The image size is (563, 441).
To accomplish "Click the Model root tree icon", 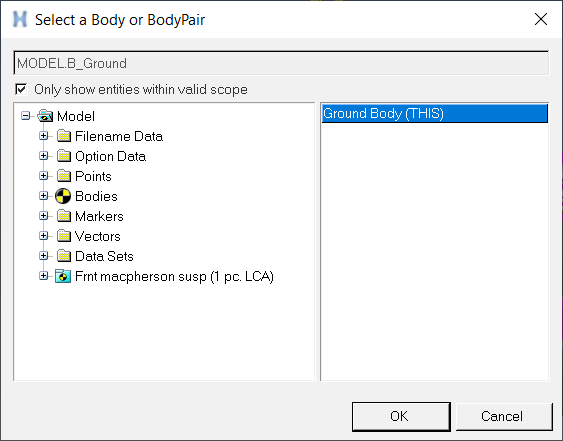I will tap(45, 116).
